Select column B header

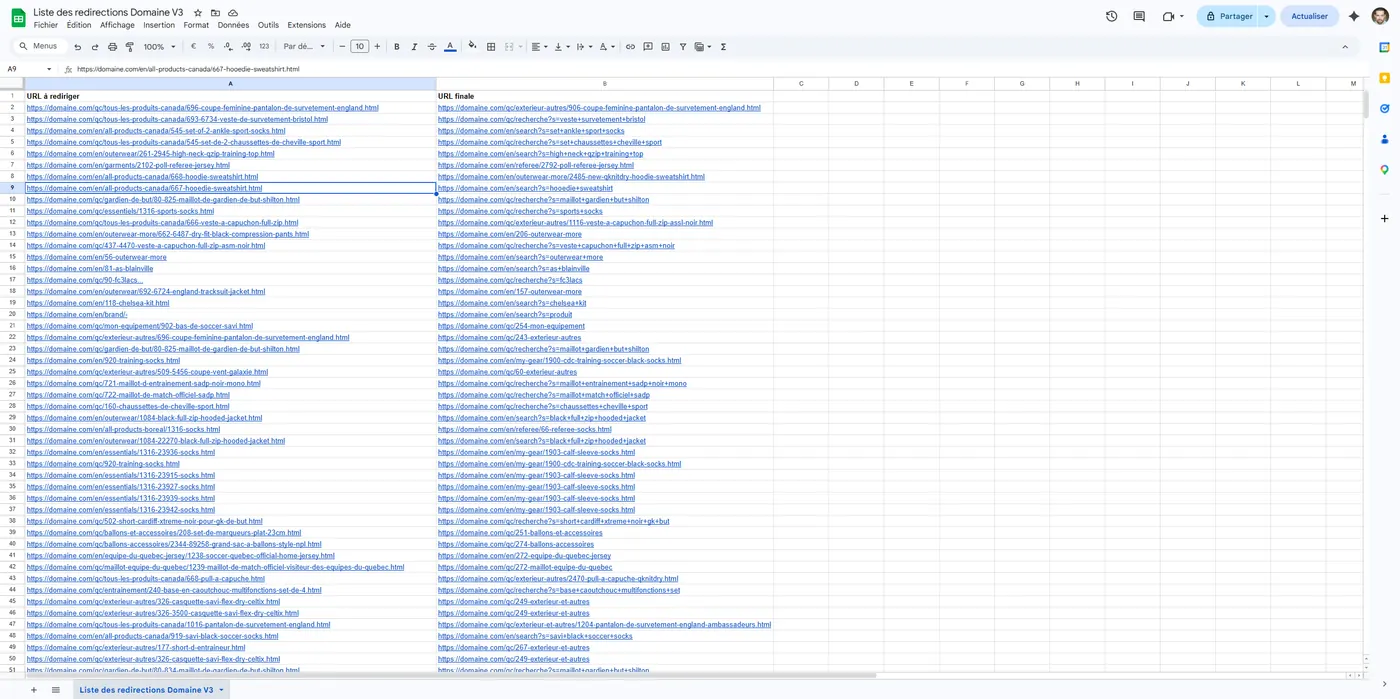[604, 84]
